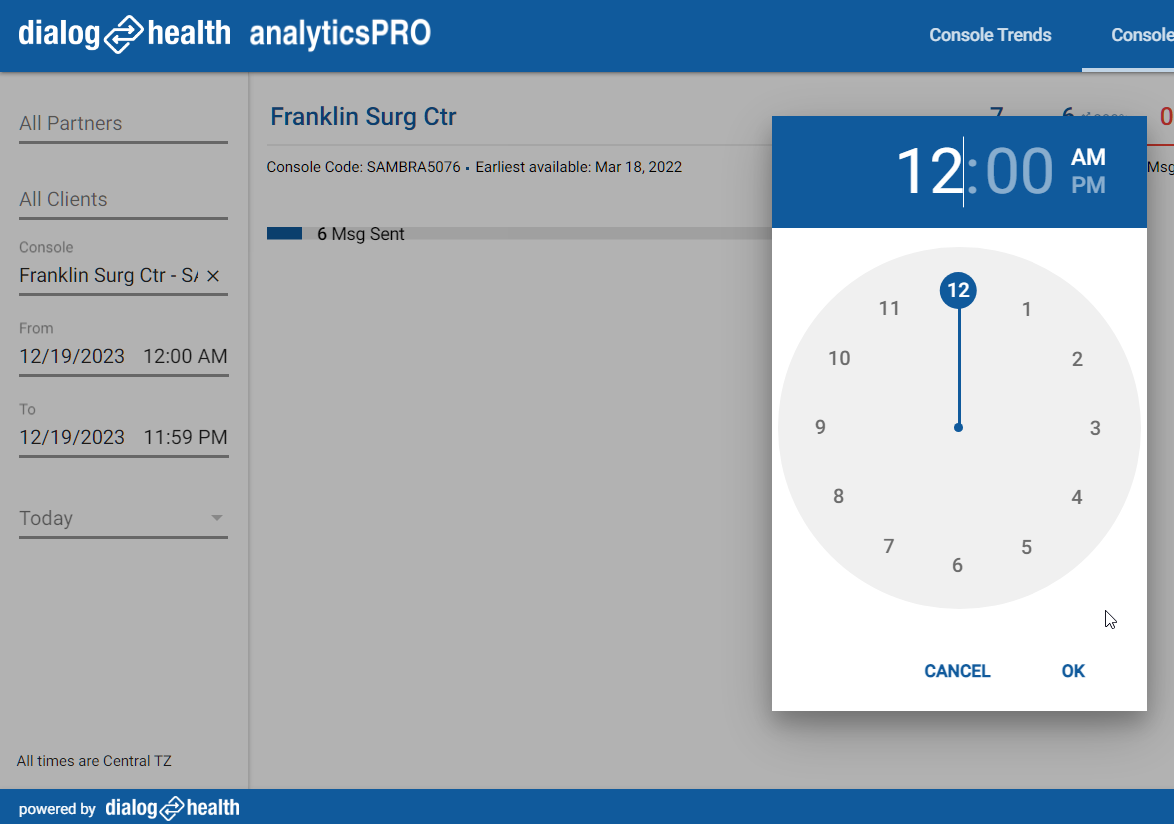Select hour 3 on the clock face
The height and width of the screenshot is (824, 1174).
pyautogui.click(x=1095, y=428)
